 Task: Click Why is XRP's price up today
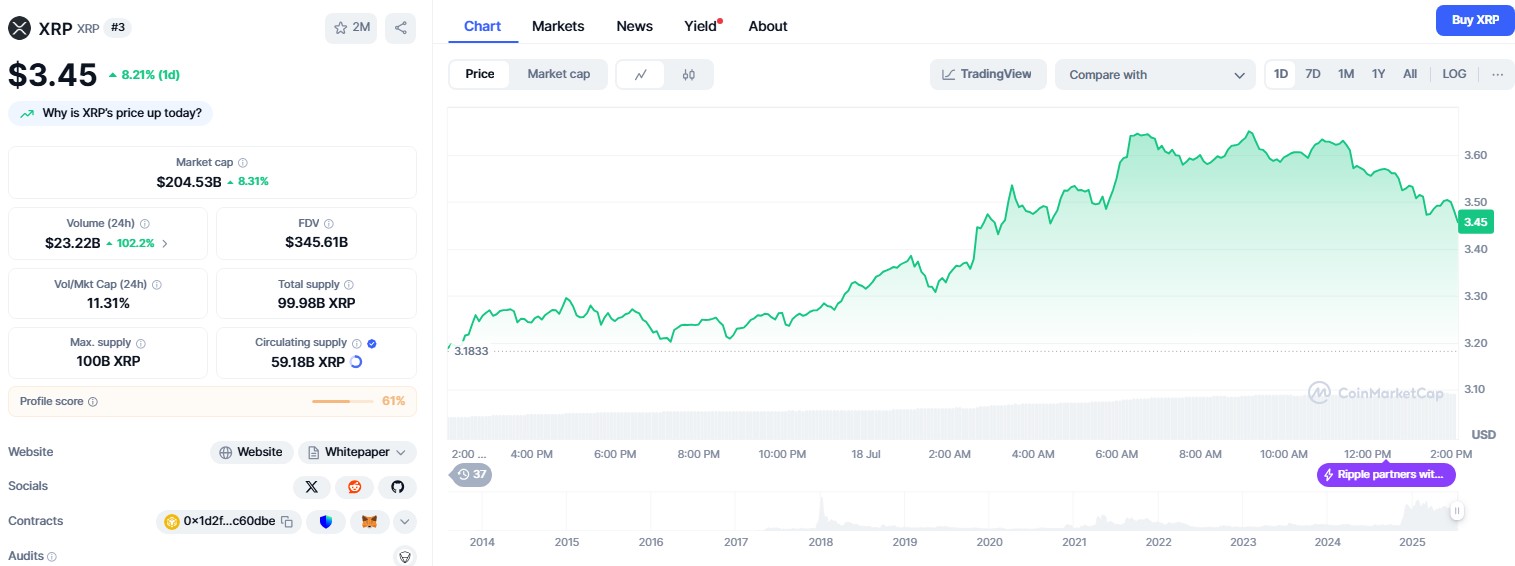coord(111,113)
